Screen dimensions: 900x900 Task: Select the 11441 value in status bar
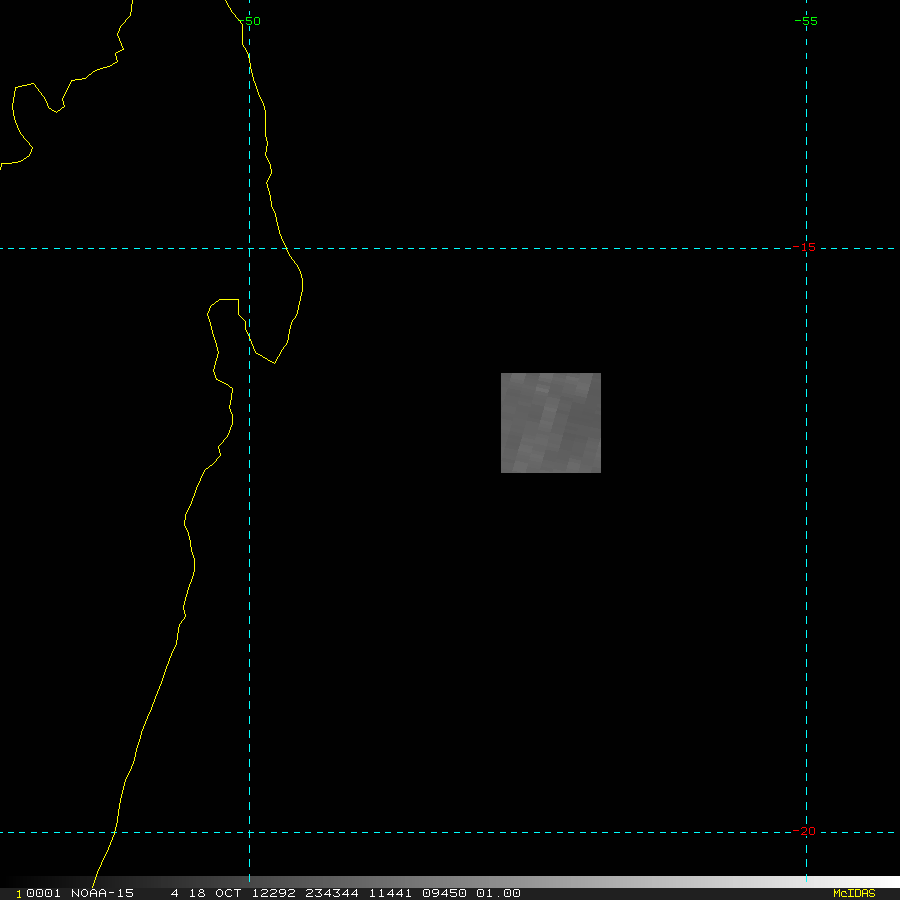[389, 893]
